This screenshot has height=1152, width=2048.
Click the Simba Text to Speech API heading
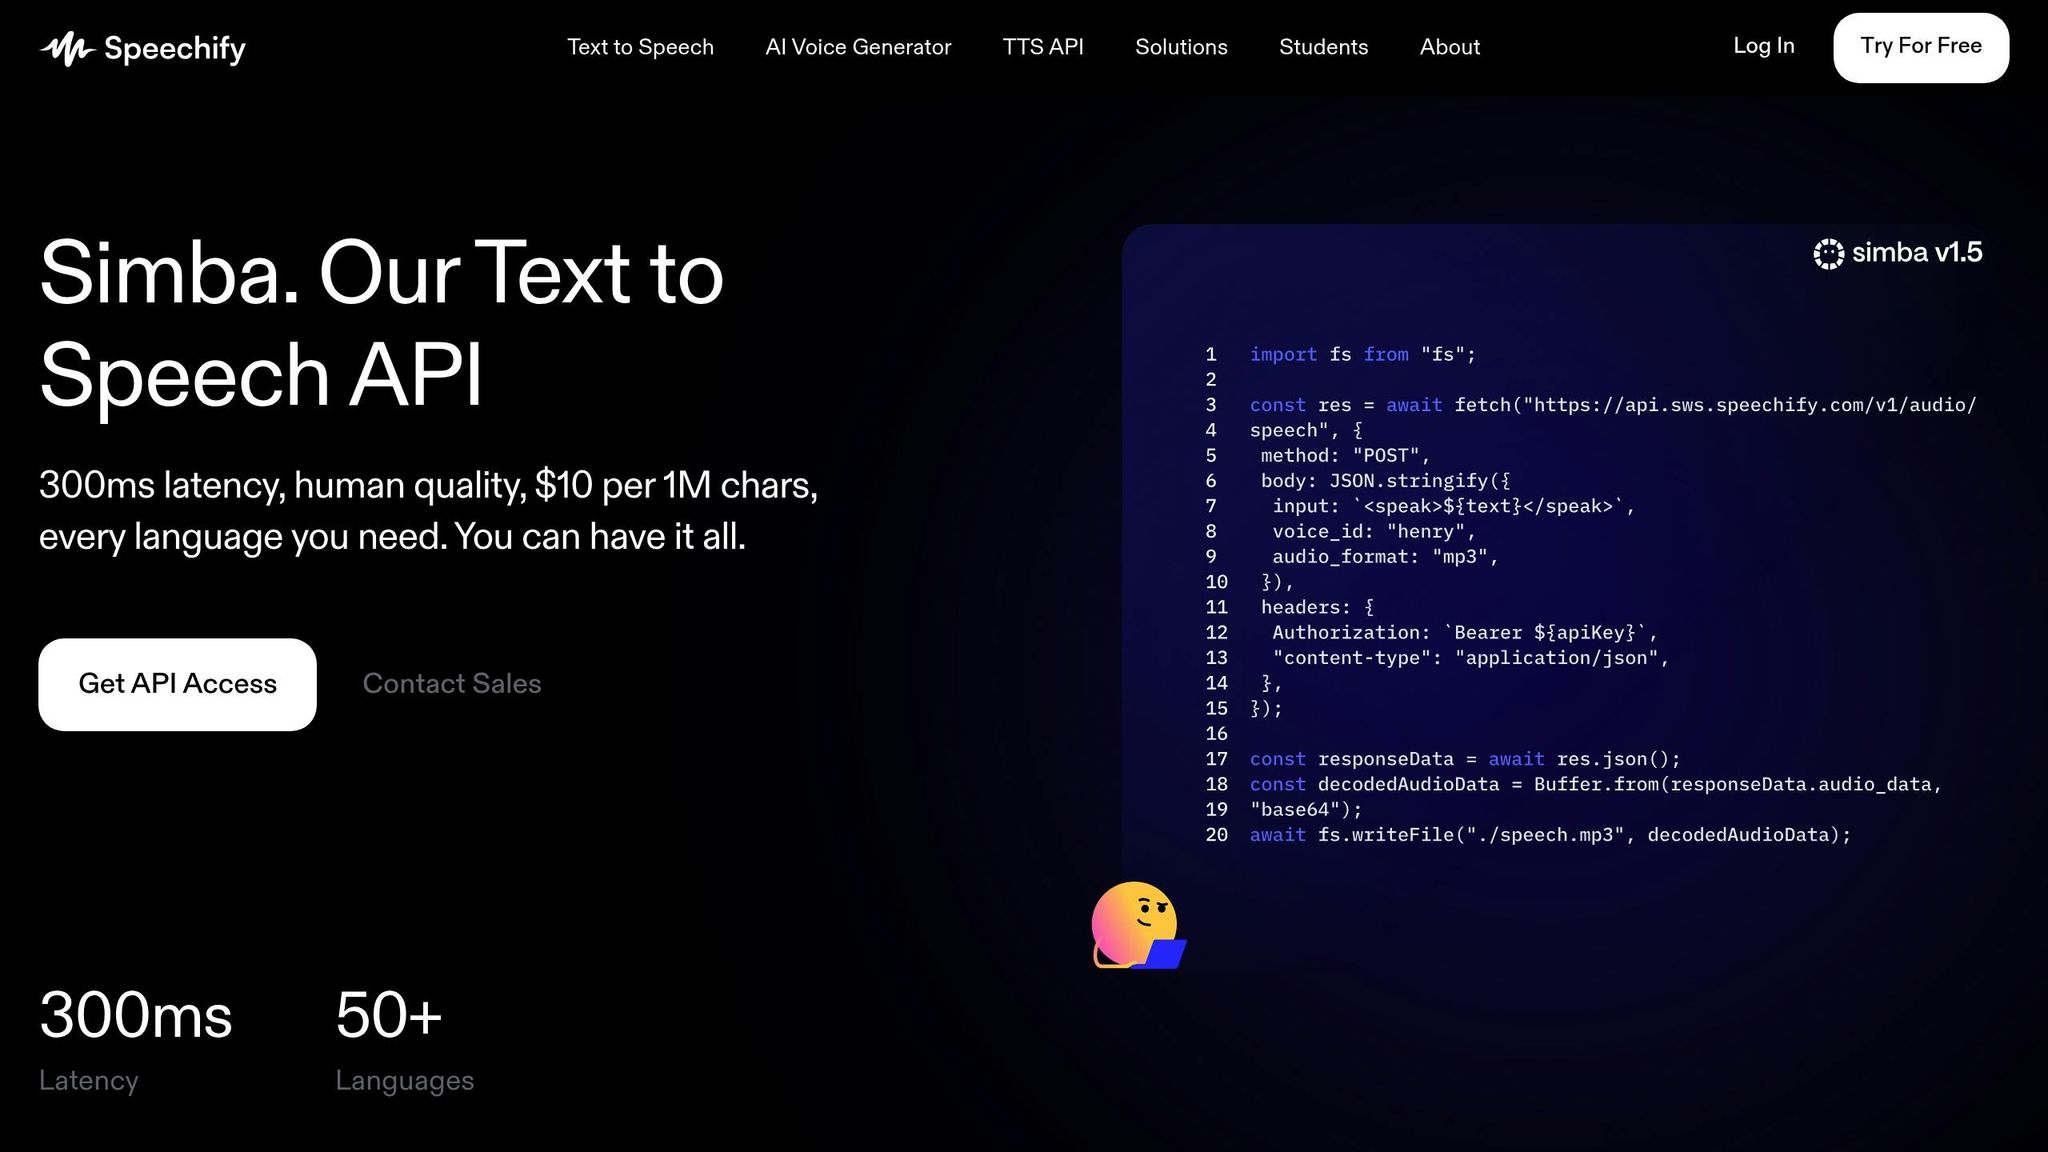[380, 323]
